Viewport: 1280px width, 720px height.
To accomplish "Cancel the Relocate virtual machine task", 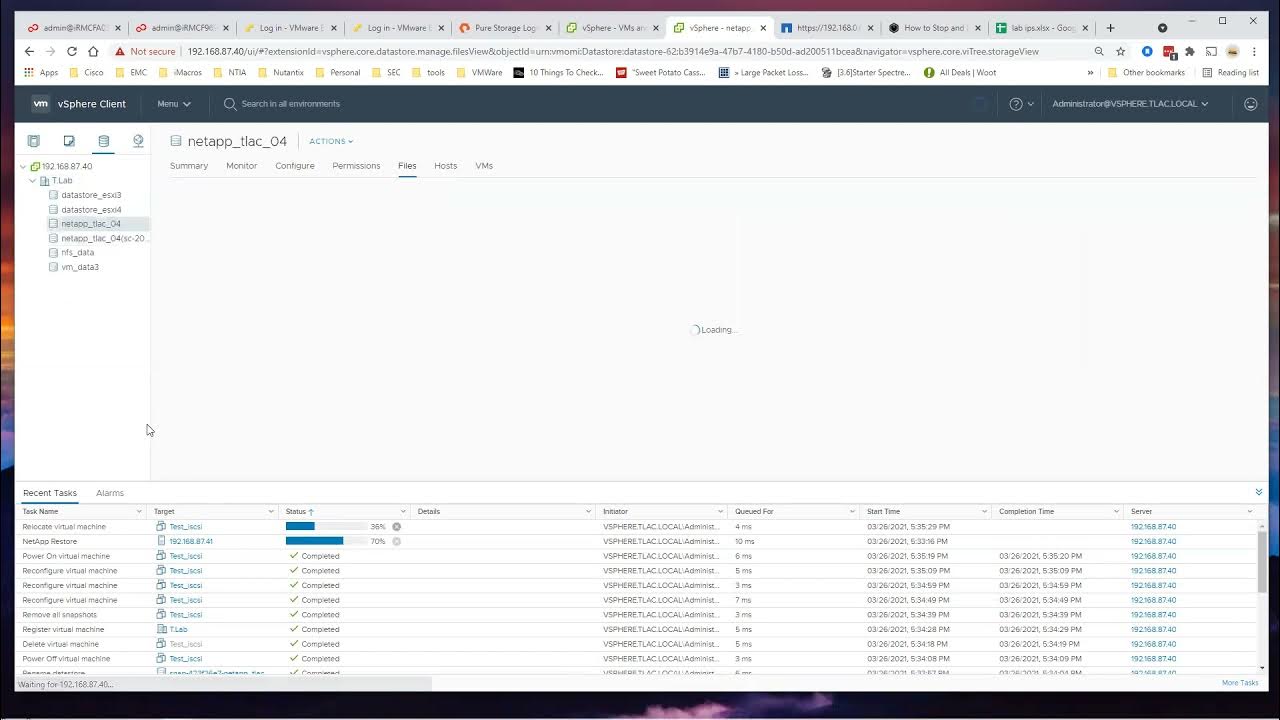I will [x=396, y=526].
